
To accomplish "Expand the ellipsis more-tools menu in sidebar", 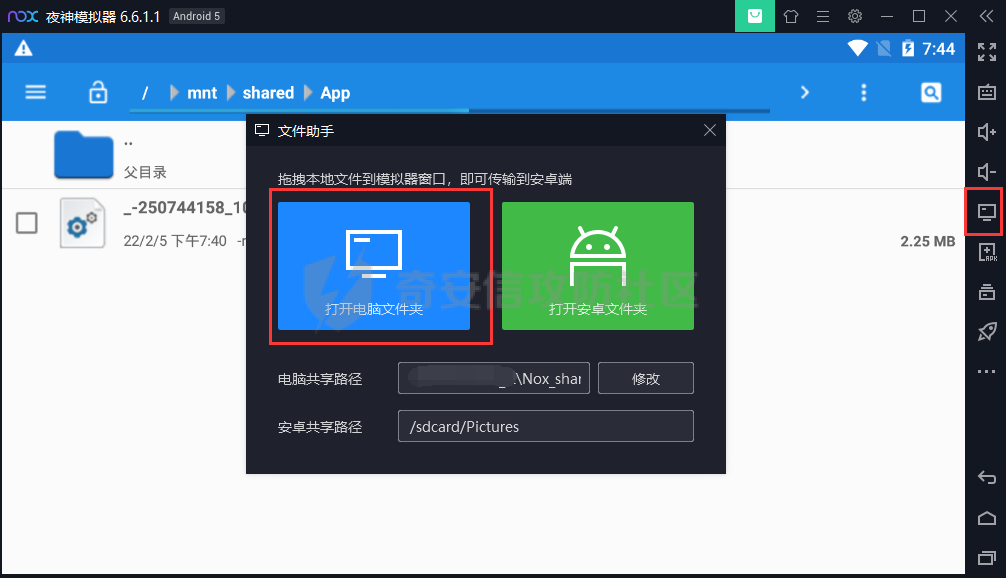I will (986, 371).
